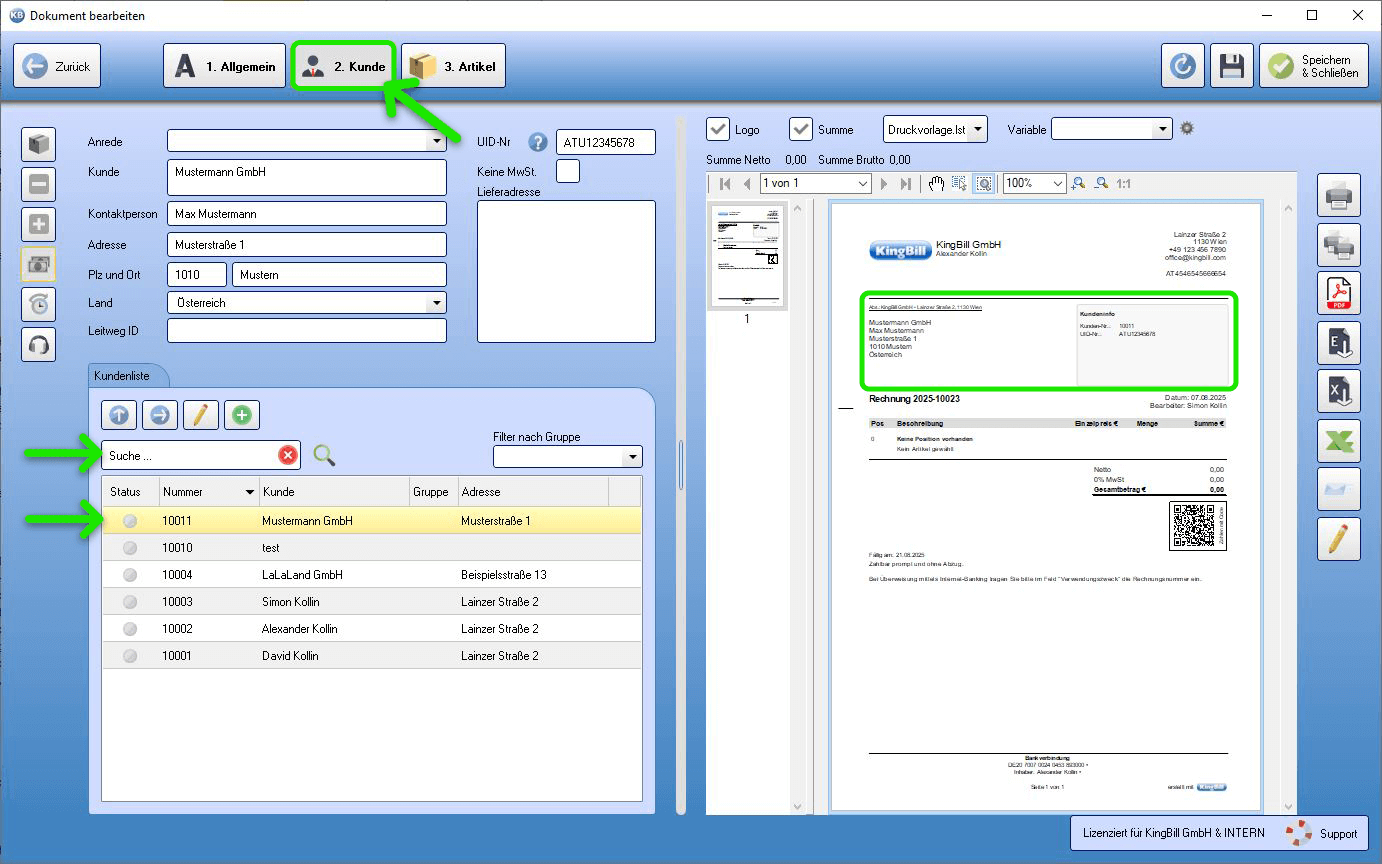Click the green plus add-customer button

pos(242,414)
